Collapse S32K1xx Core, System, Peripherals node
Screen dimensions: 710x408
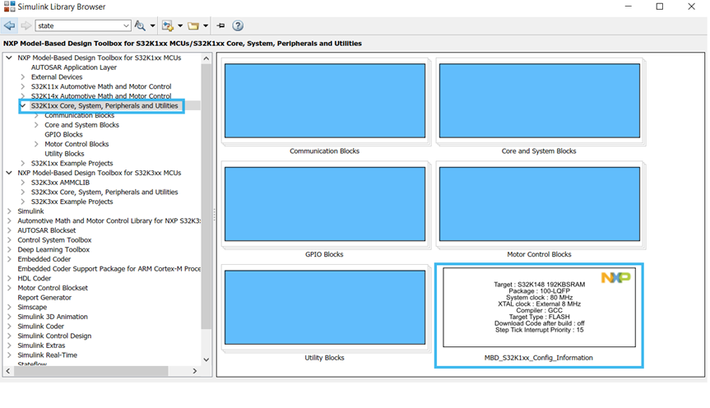(23, 106)
